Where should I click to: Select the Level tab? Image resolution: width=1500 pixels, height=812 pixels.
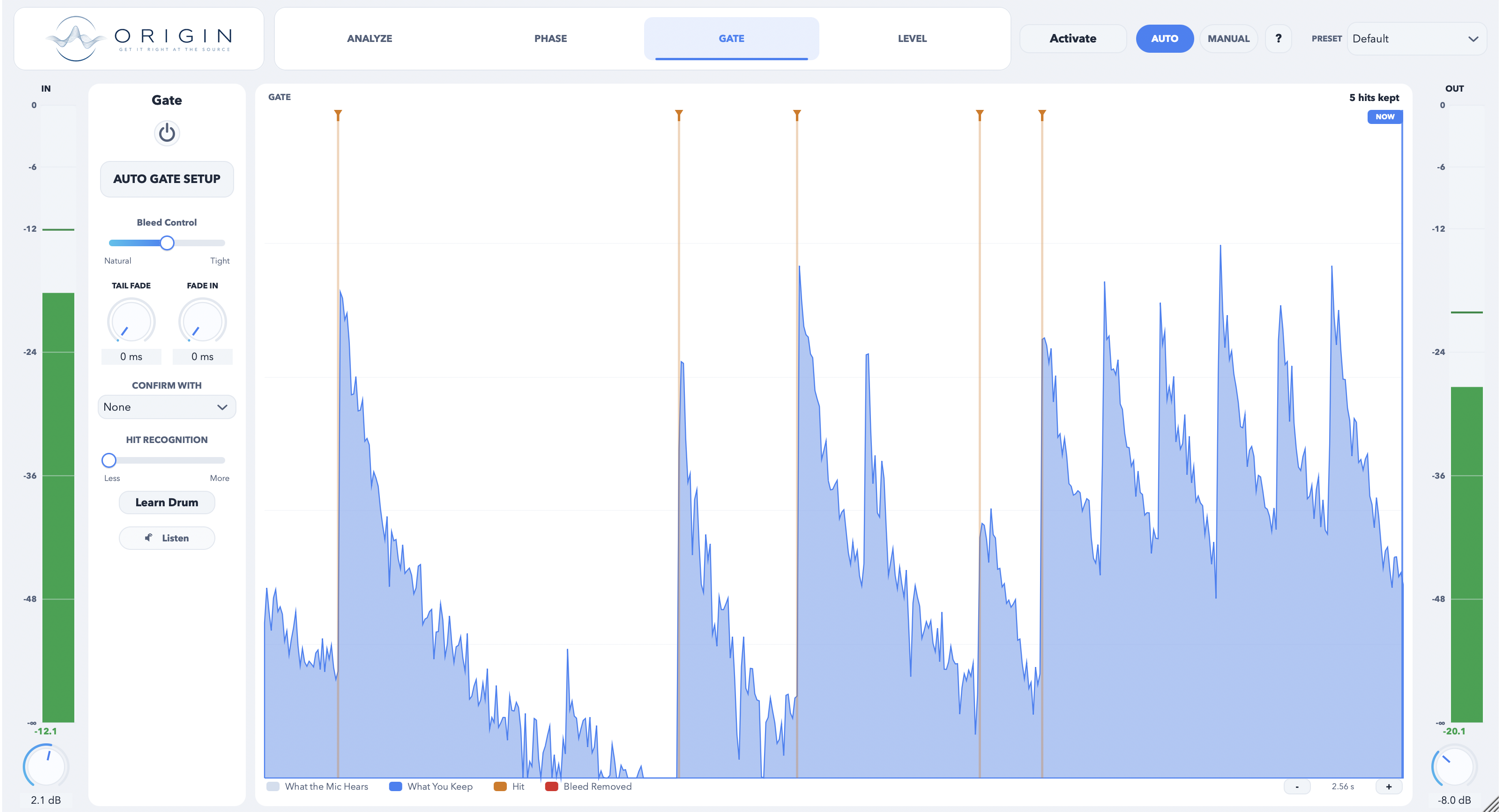(912, 39)
